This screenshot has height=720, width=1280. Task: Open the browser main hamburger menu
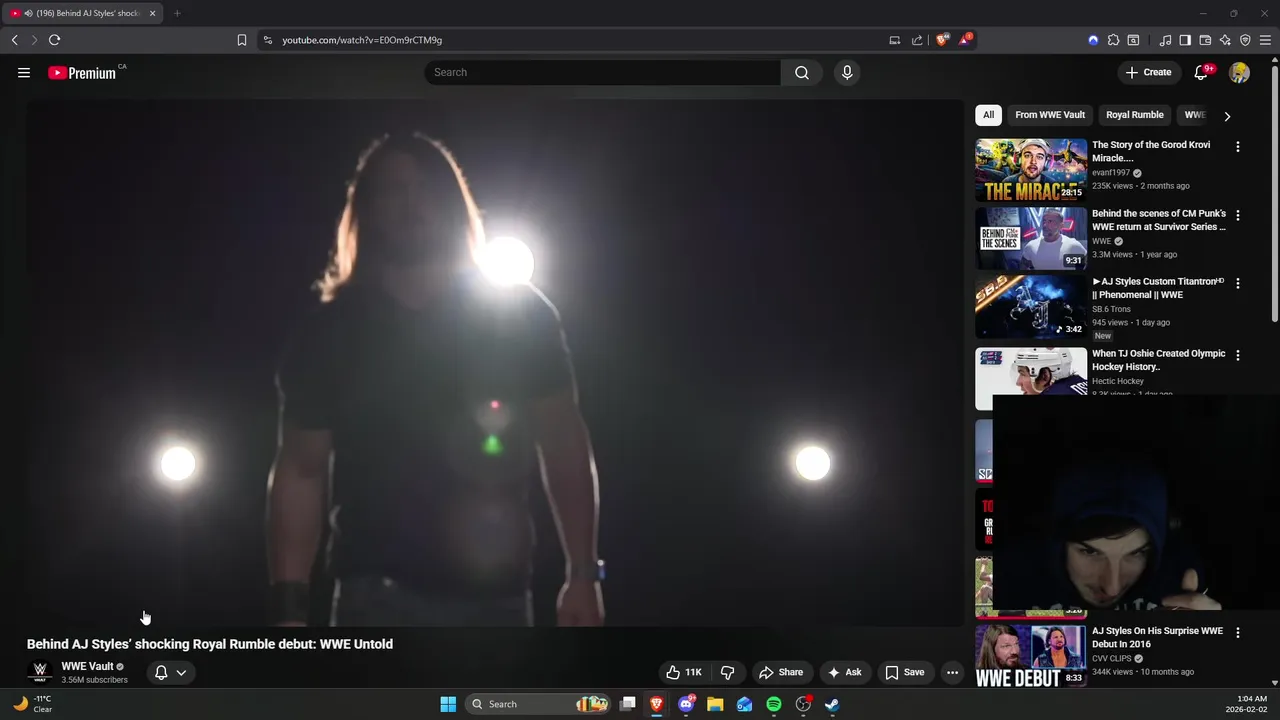(x=1266, y=40)
